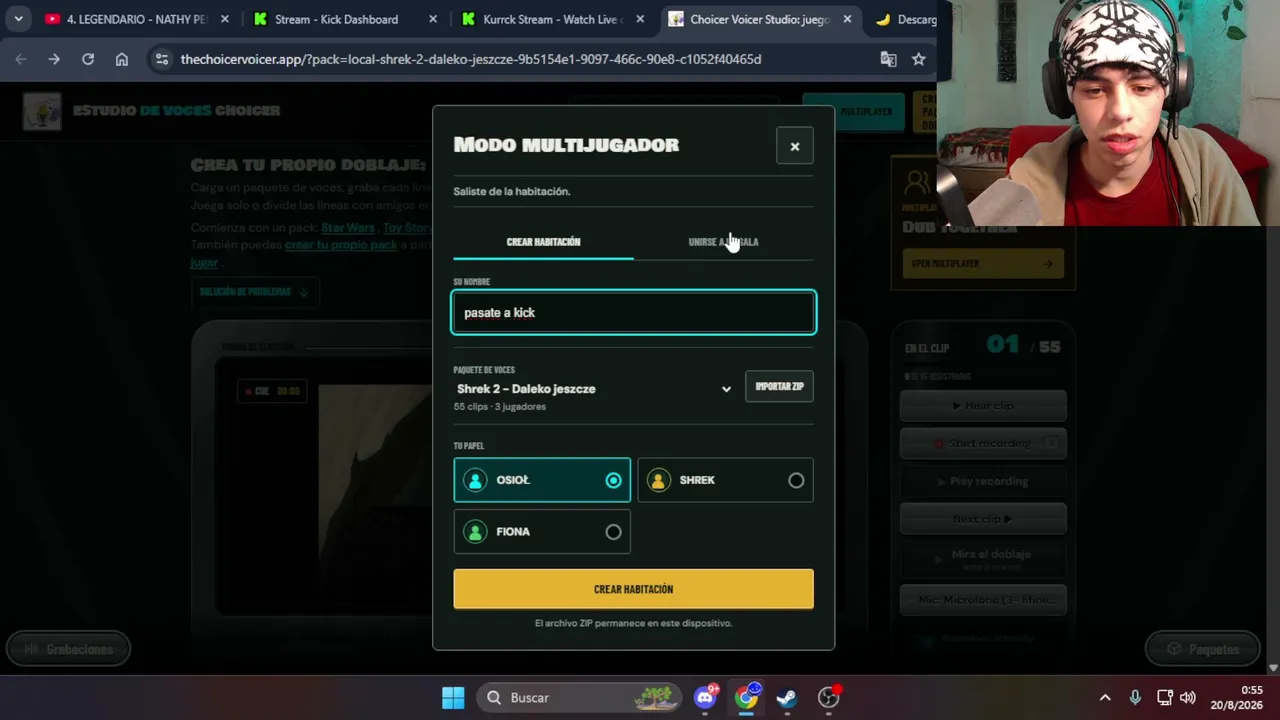Open the Grabaciones panel

click(x=68, y=650)
